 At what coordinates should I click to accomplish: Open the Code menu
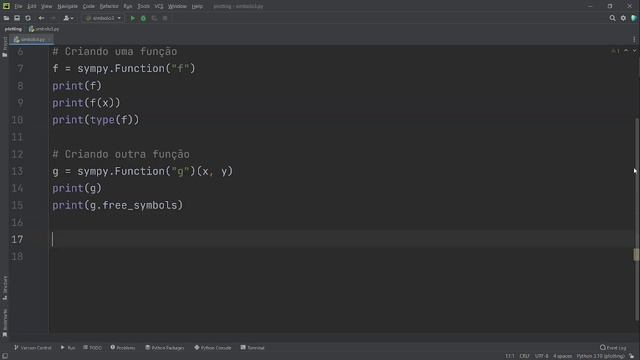coord(89,6)
